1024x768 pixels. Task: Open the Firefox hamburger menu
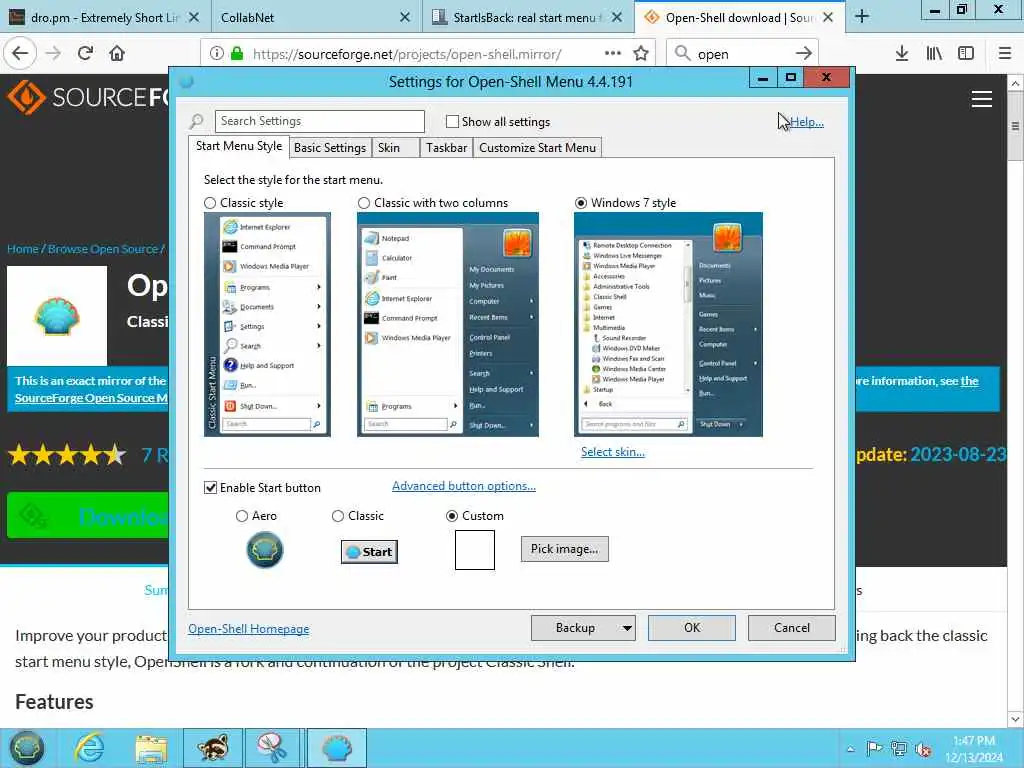point(1005,53)
